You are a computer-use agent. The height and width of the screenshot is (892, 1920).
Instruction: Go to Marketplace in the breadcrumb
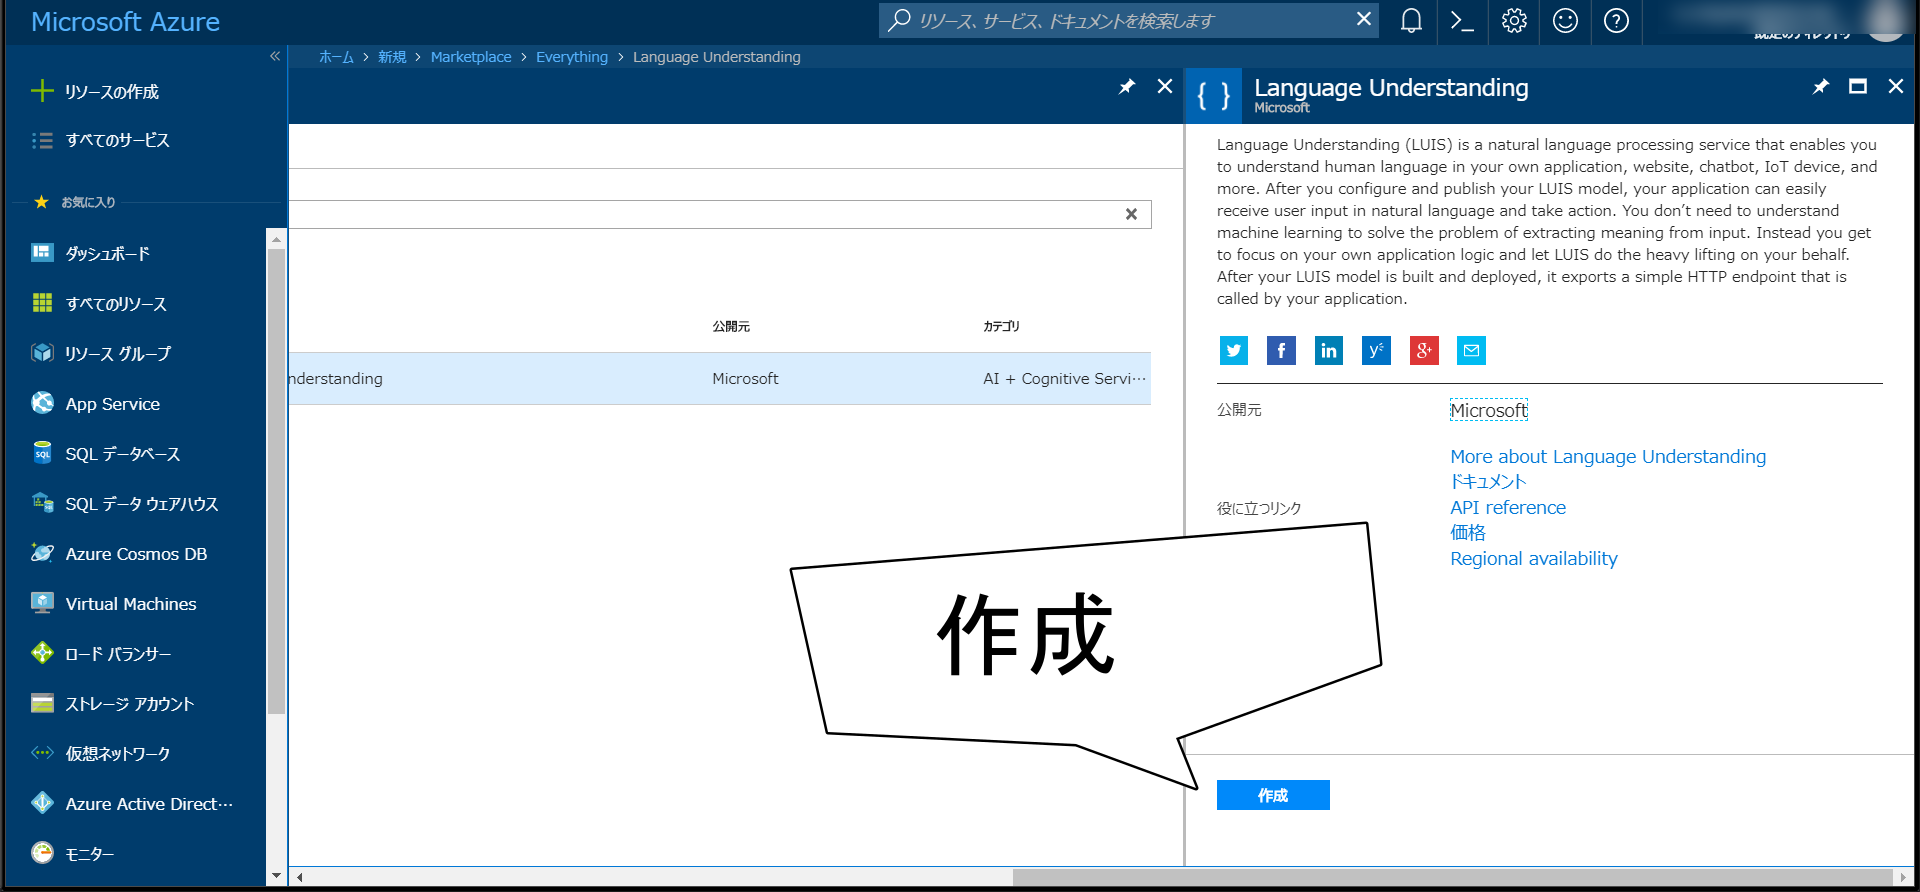(x=471, y=57)
